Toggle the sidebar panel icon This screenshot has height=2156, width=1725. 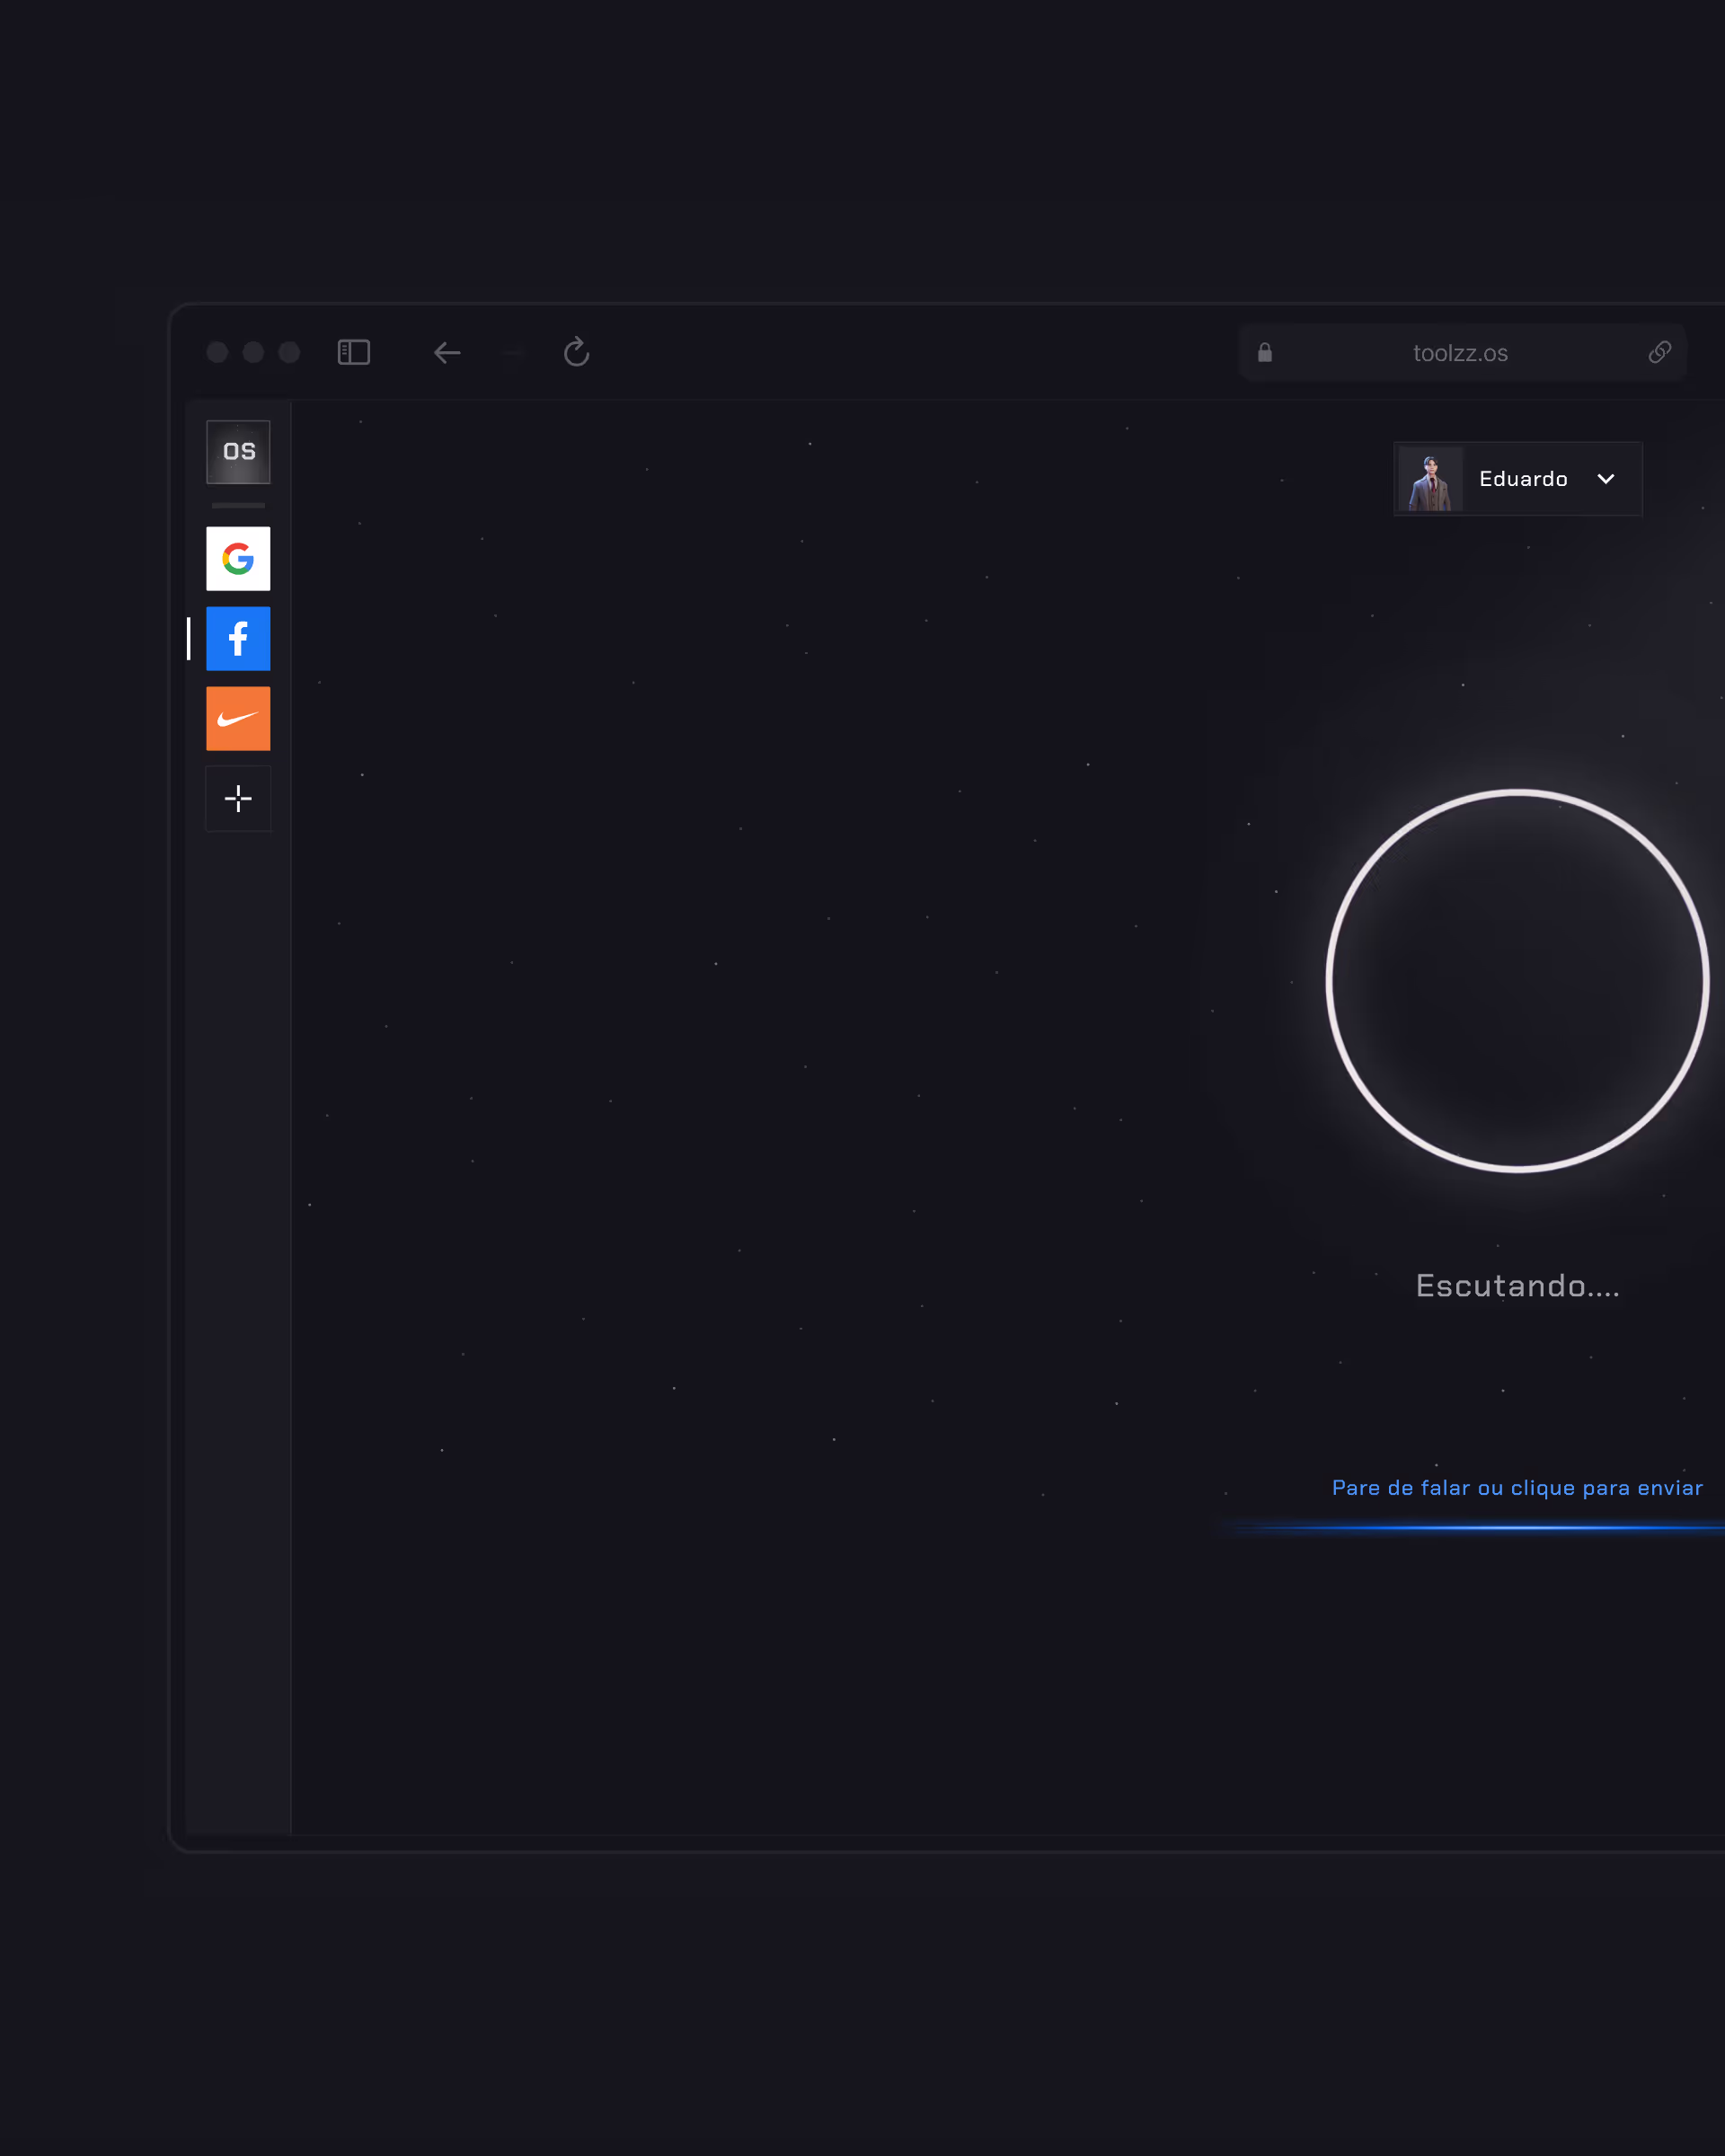coord(354,352)
